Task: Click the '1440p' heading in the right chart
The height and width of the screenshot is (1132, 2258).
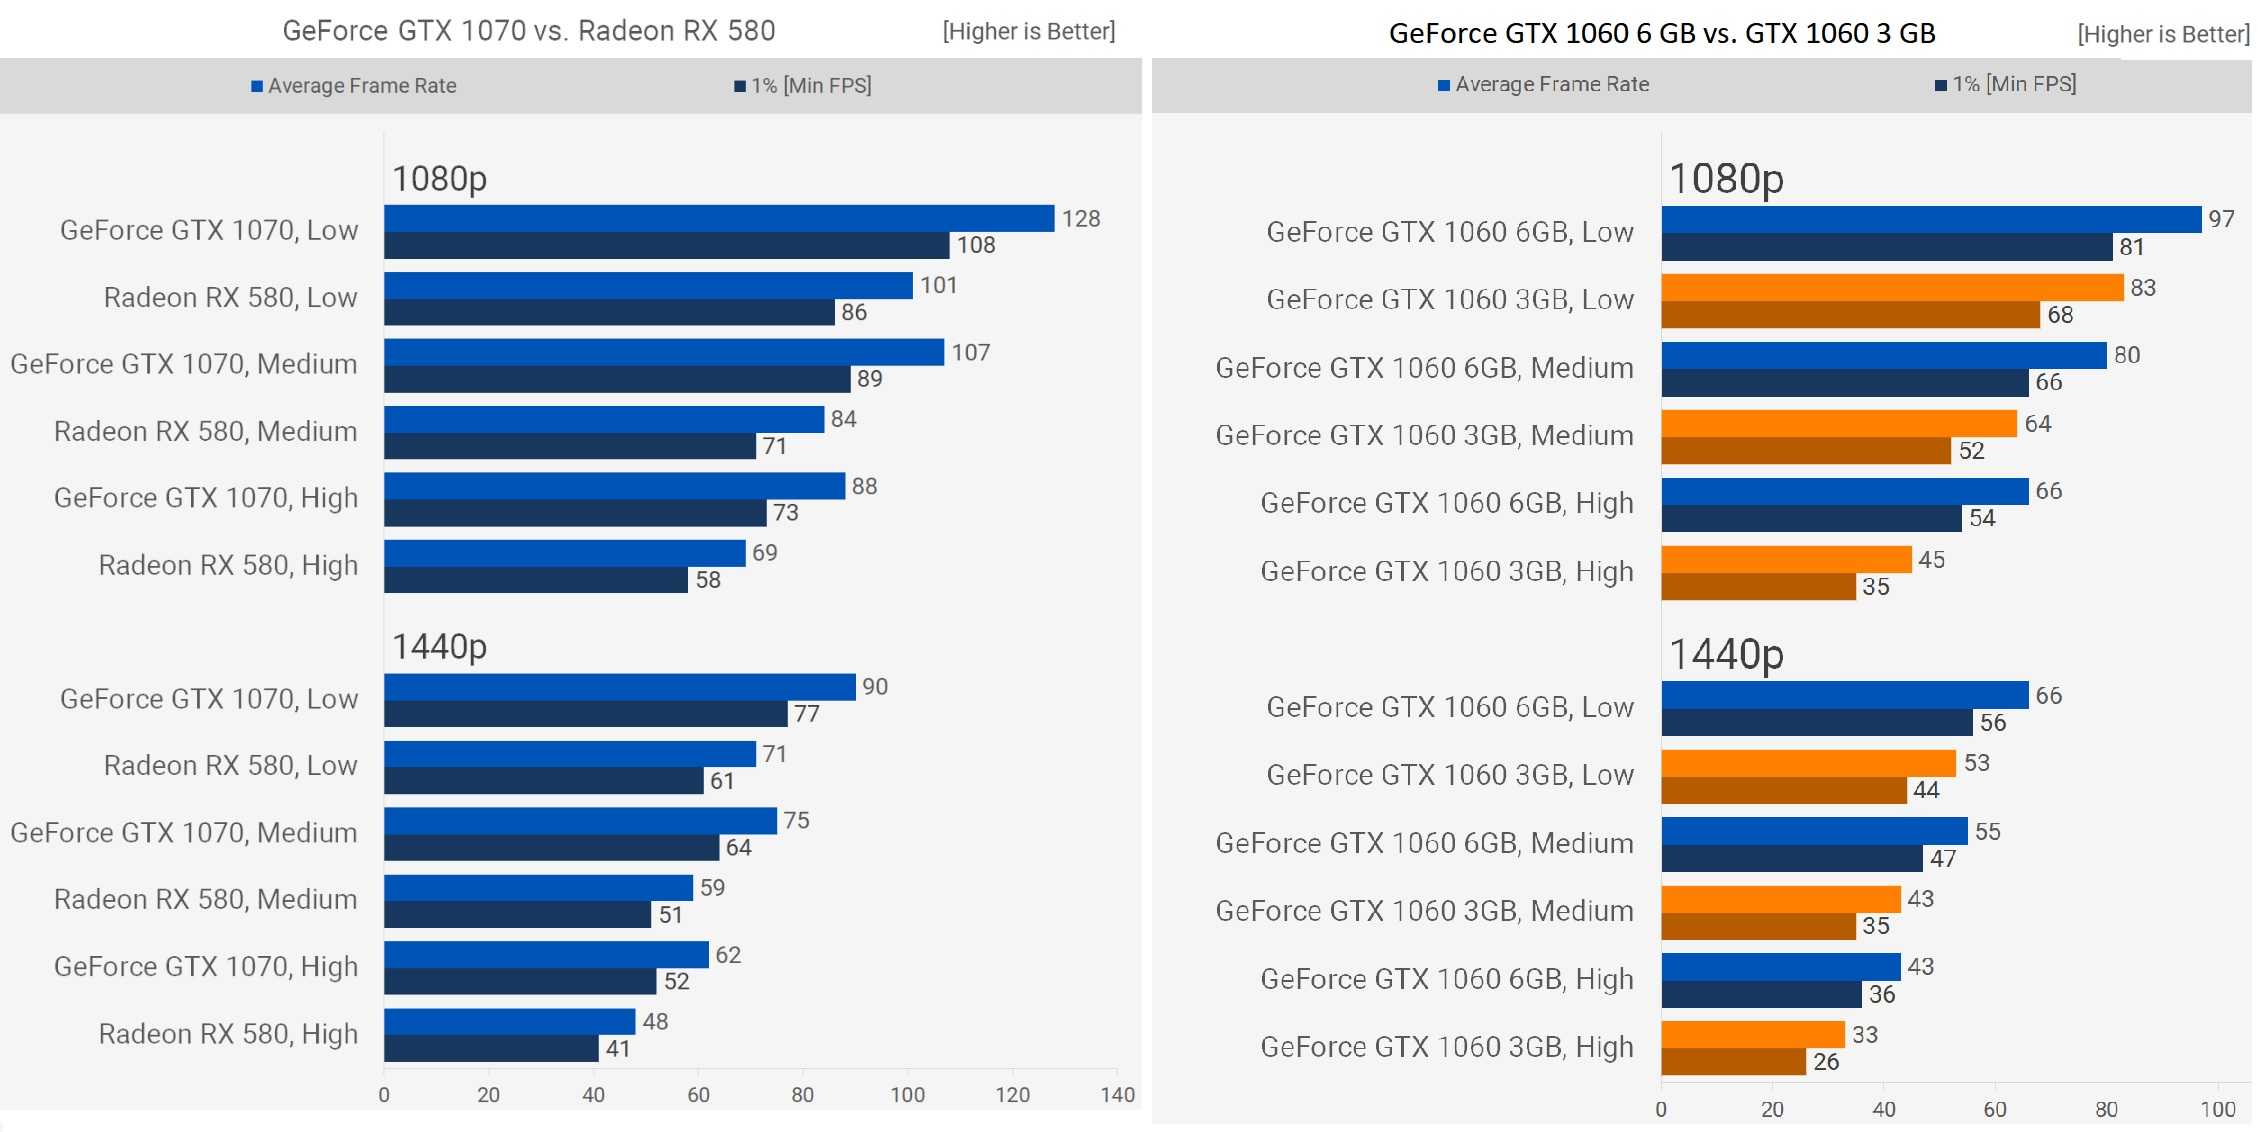Action: tap(1726, 655)
